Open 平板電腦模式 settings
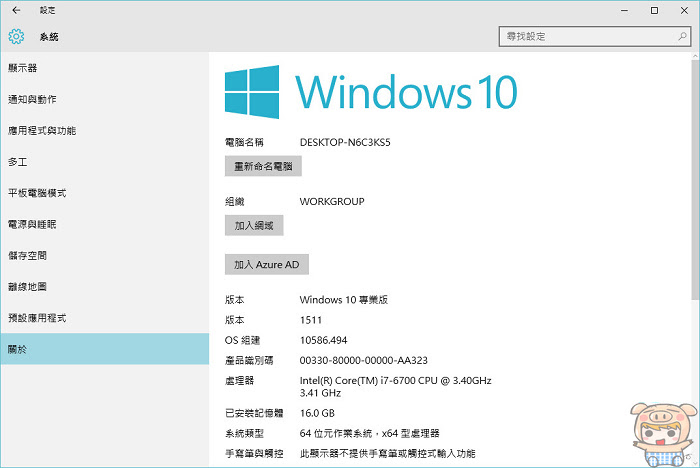The height and width of the screenshot is (468, 700). click(x=105, y=193)
